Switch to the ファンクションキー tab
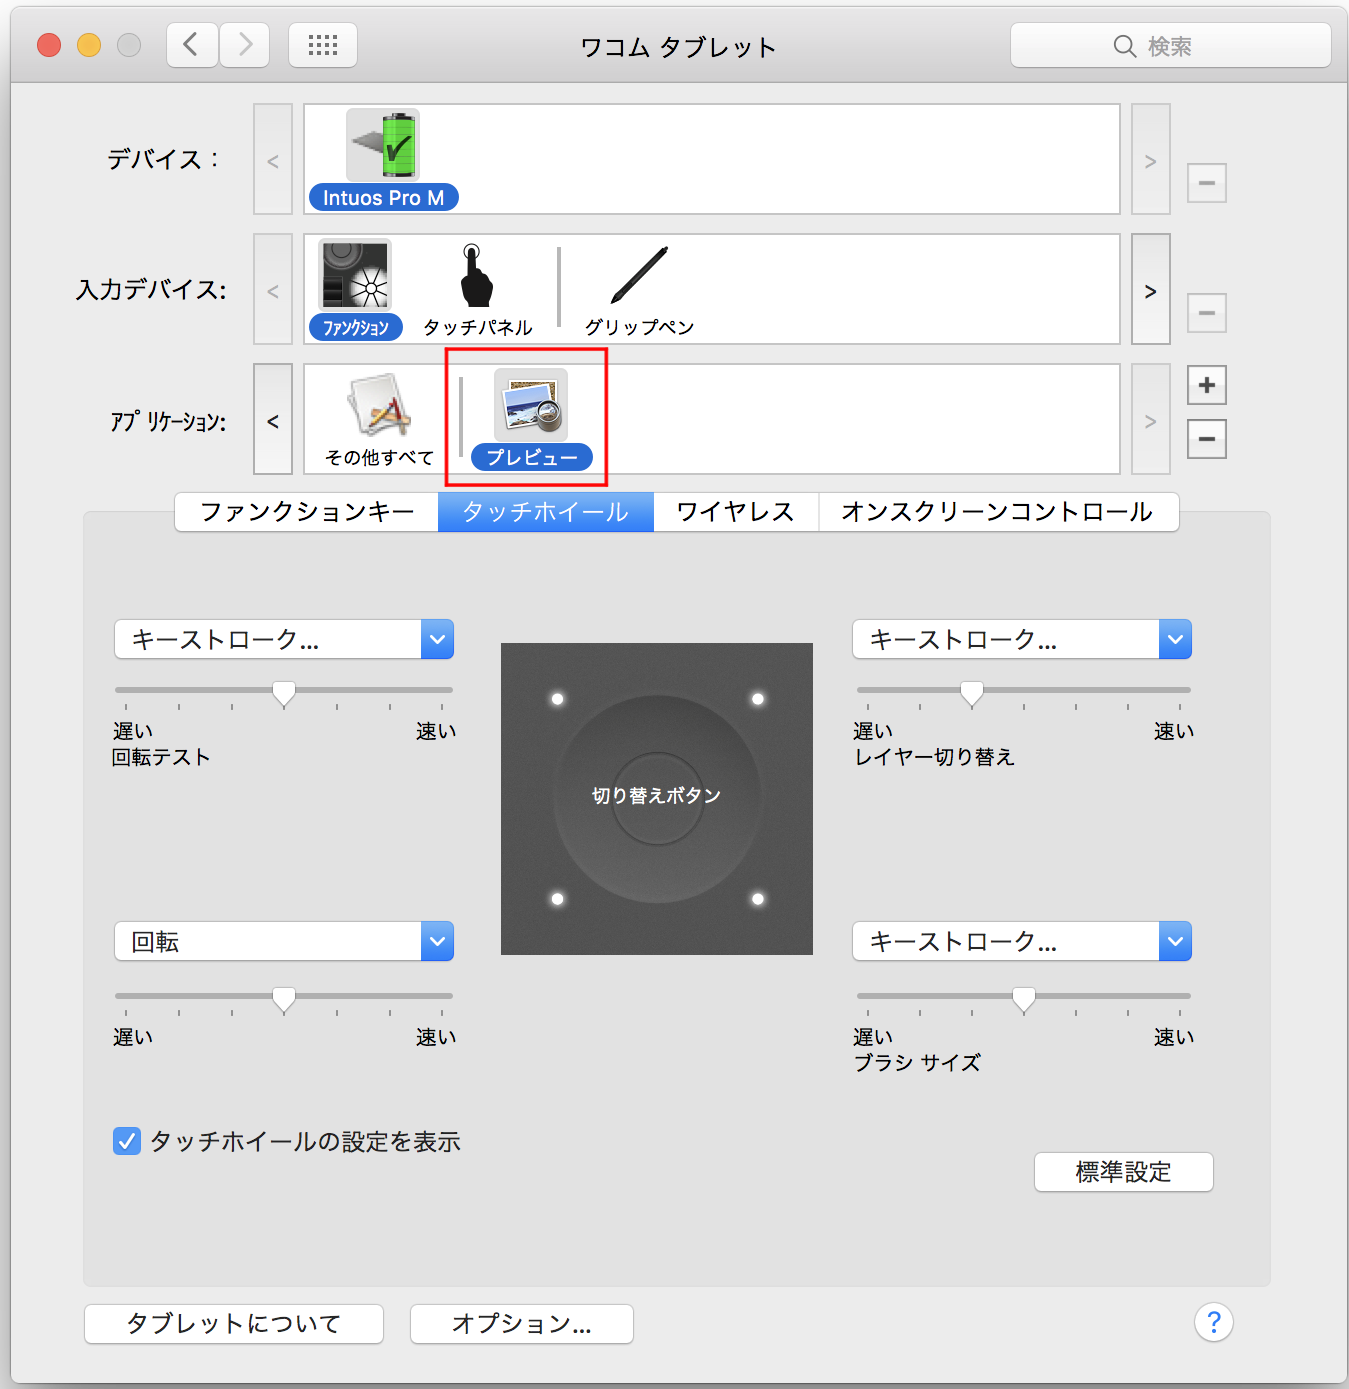 (307, 512)
